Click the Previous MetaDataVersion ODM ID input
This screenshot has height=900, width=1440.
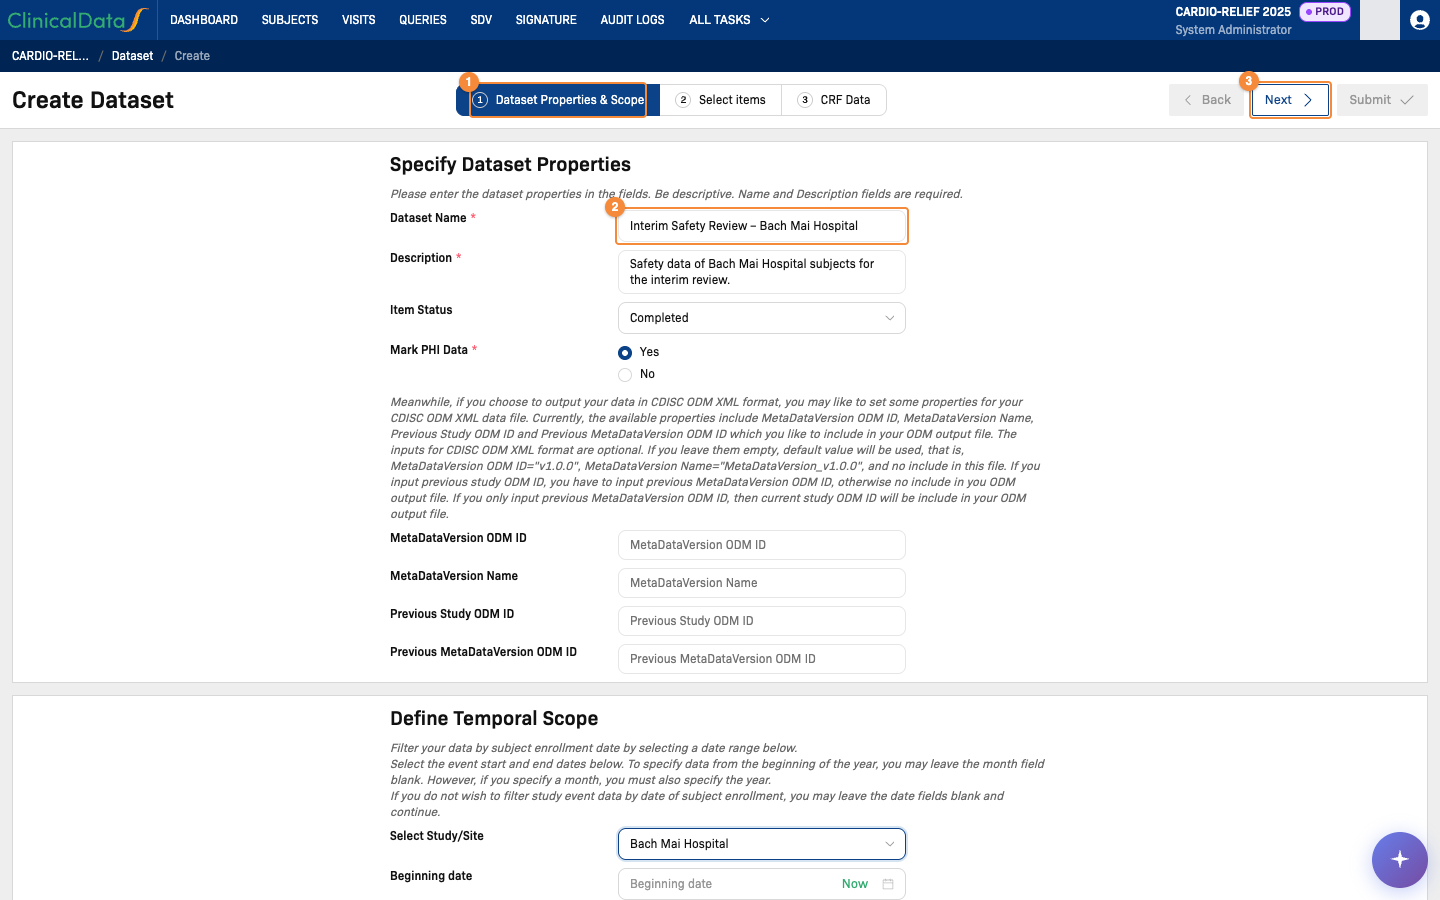pyautogui.click(x=762, y=659)
